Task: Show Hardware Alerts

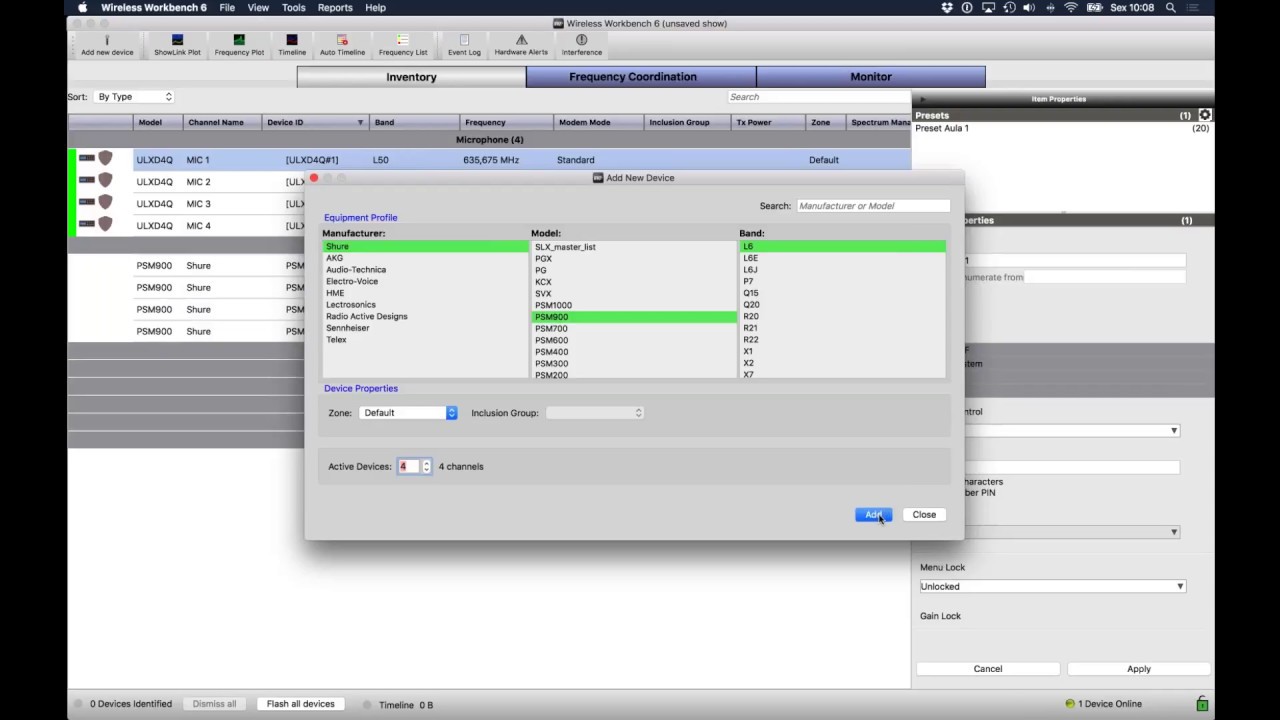Action: point(521,45)
